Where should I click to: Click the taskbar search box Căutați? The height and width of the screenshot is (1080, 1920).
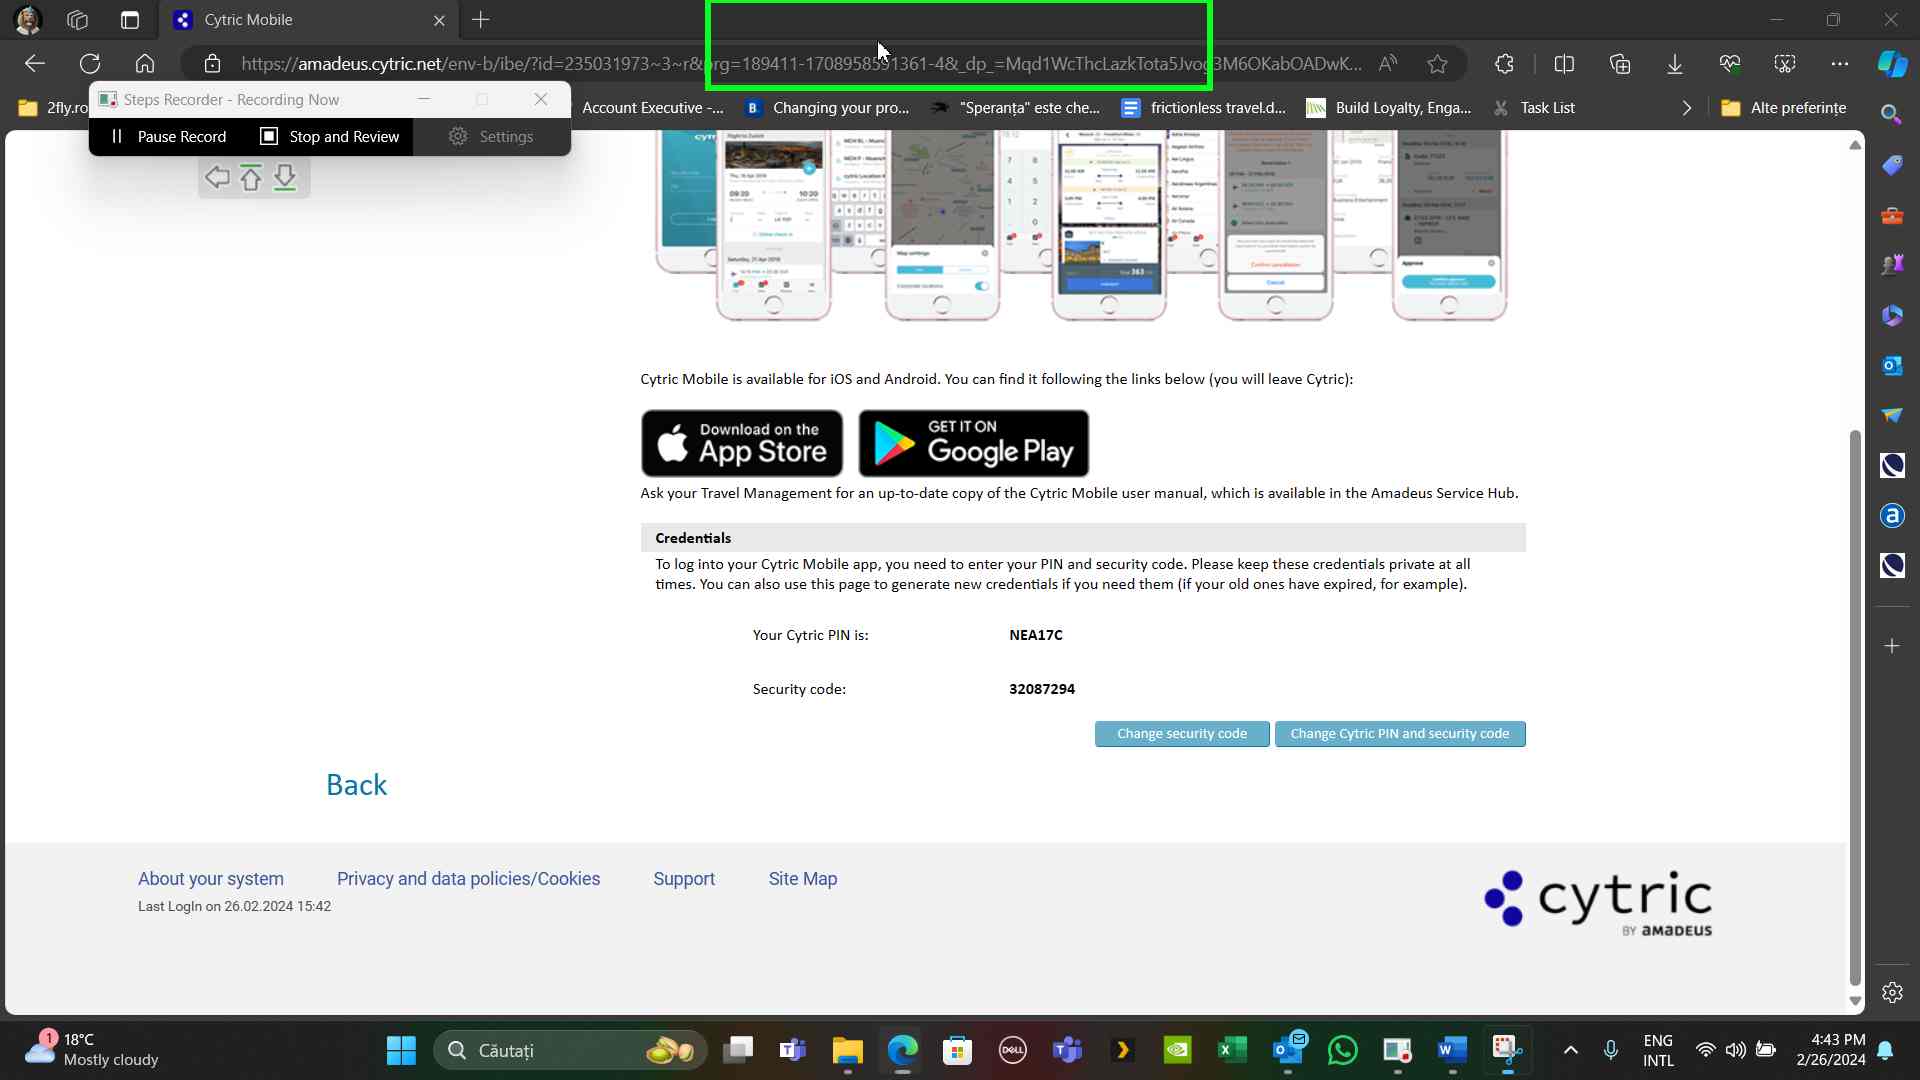click(x=570, y=1050)
